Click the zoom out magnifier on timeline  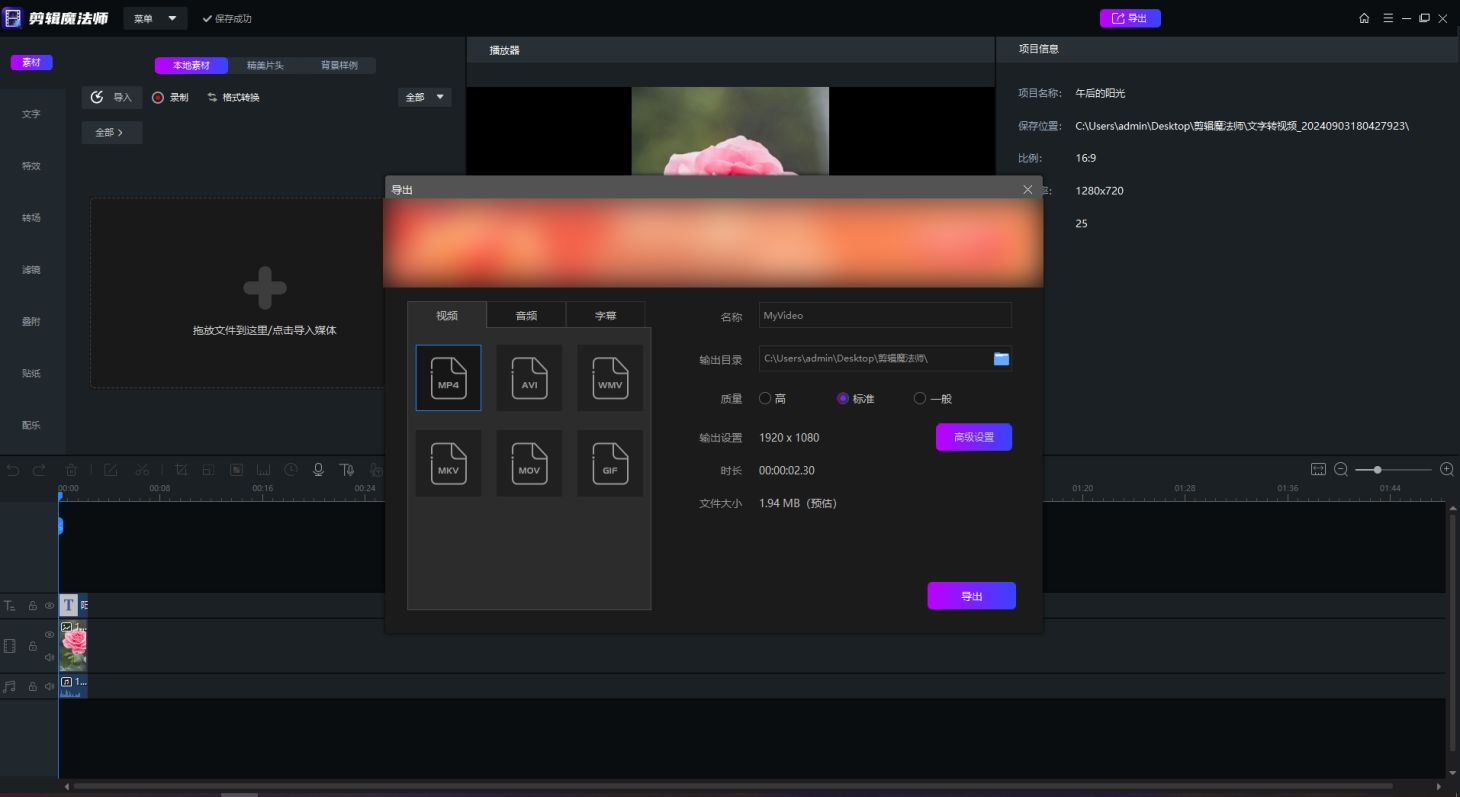(x=1341, y=469)
